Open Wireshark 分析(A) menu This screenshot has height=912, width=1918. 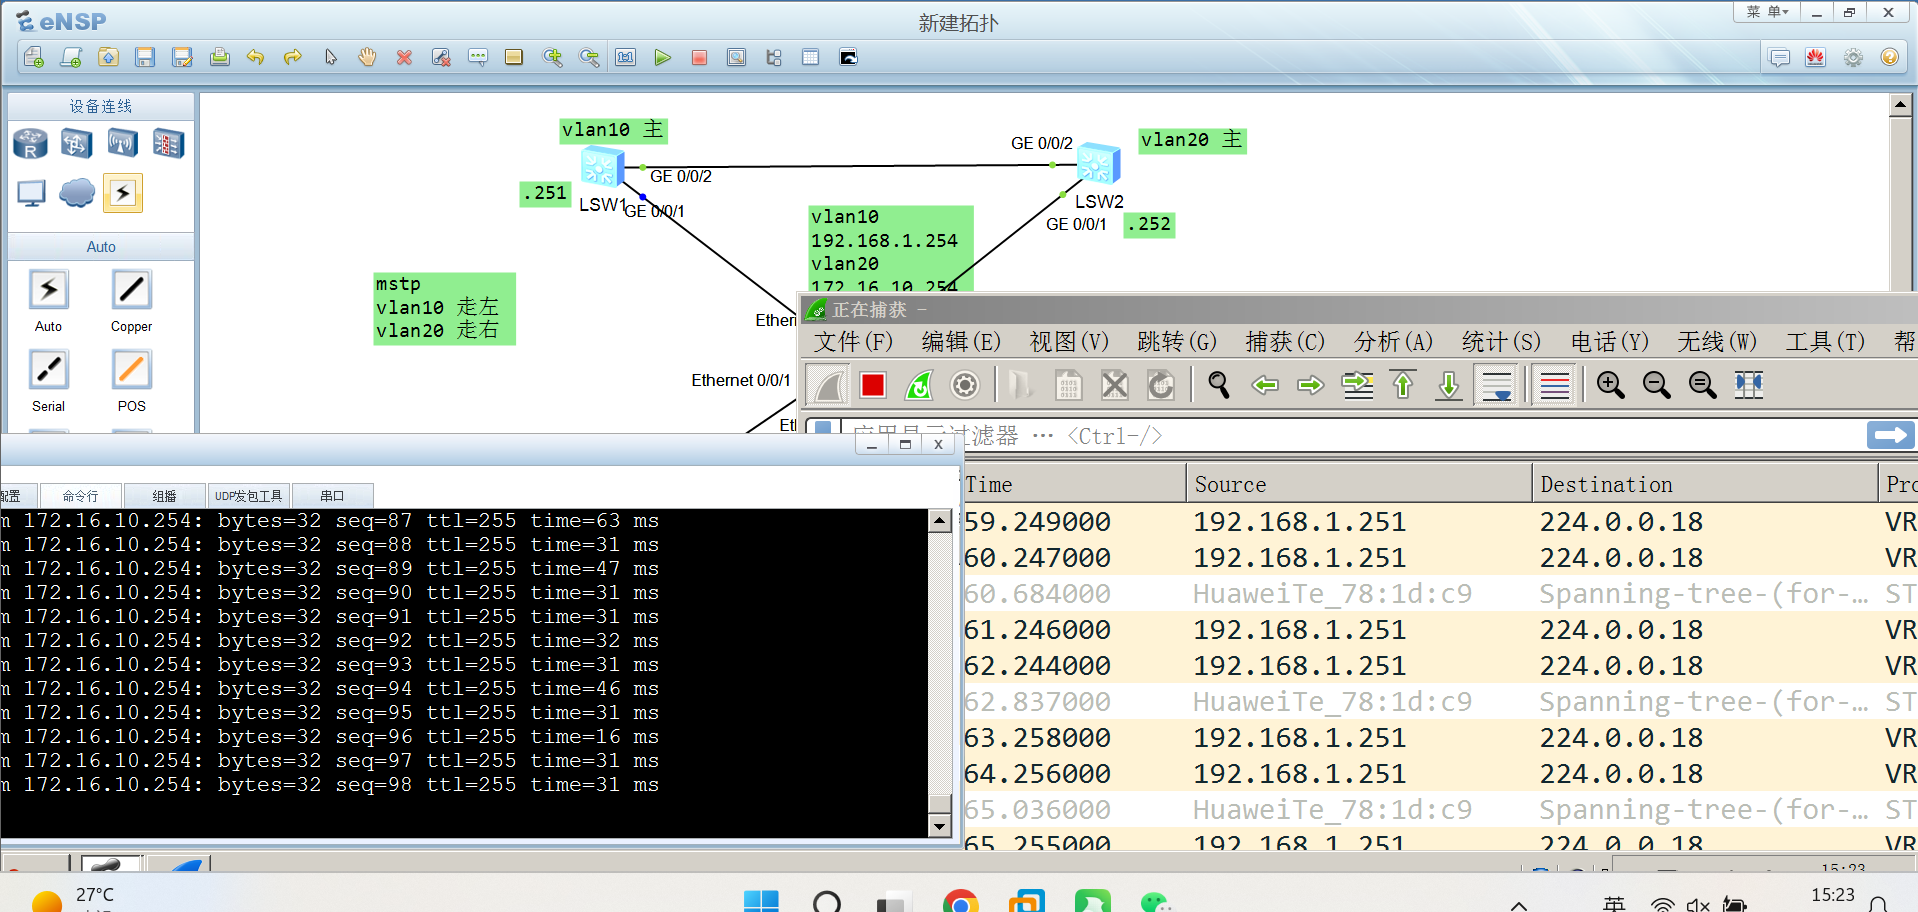(1393, 342)
